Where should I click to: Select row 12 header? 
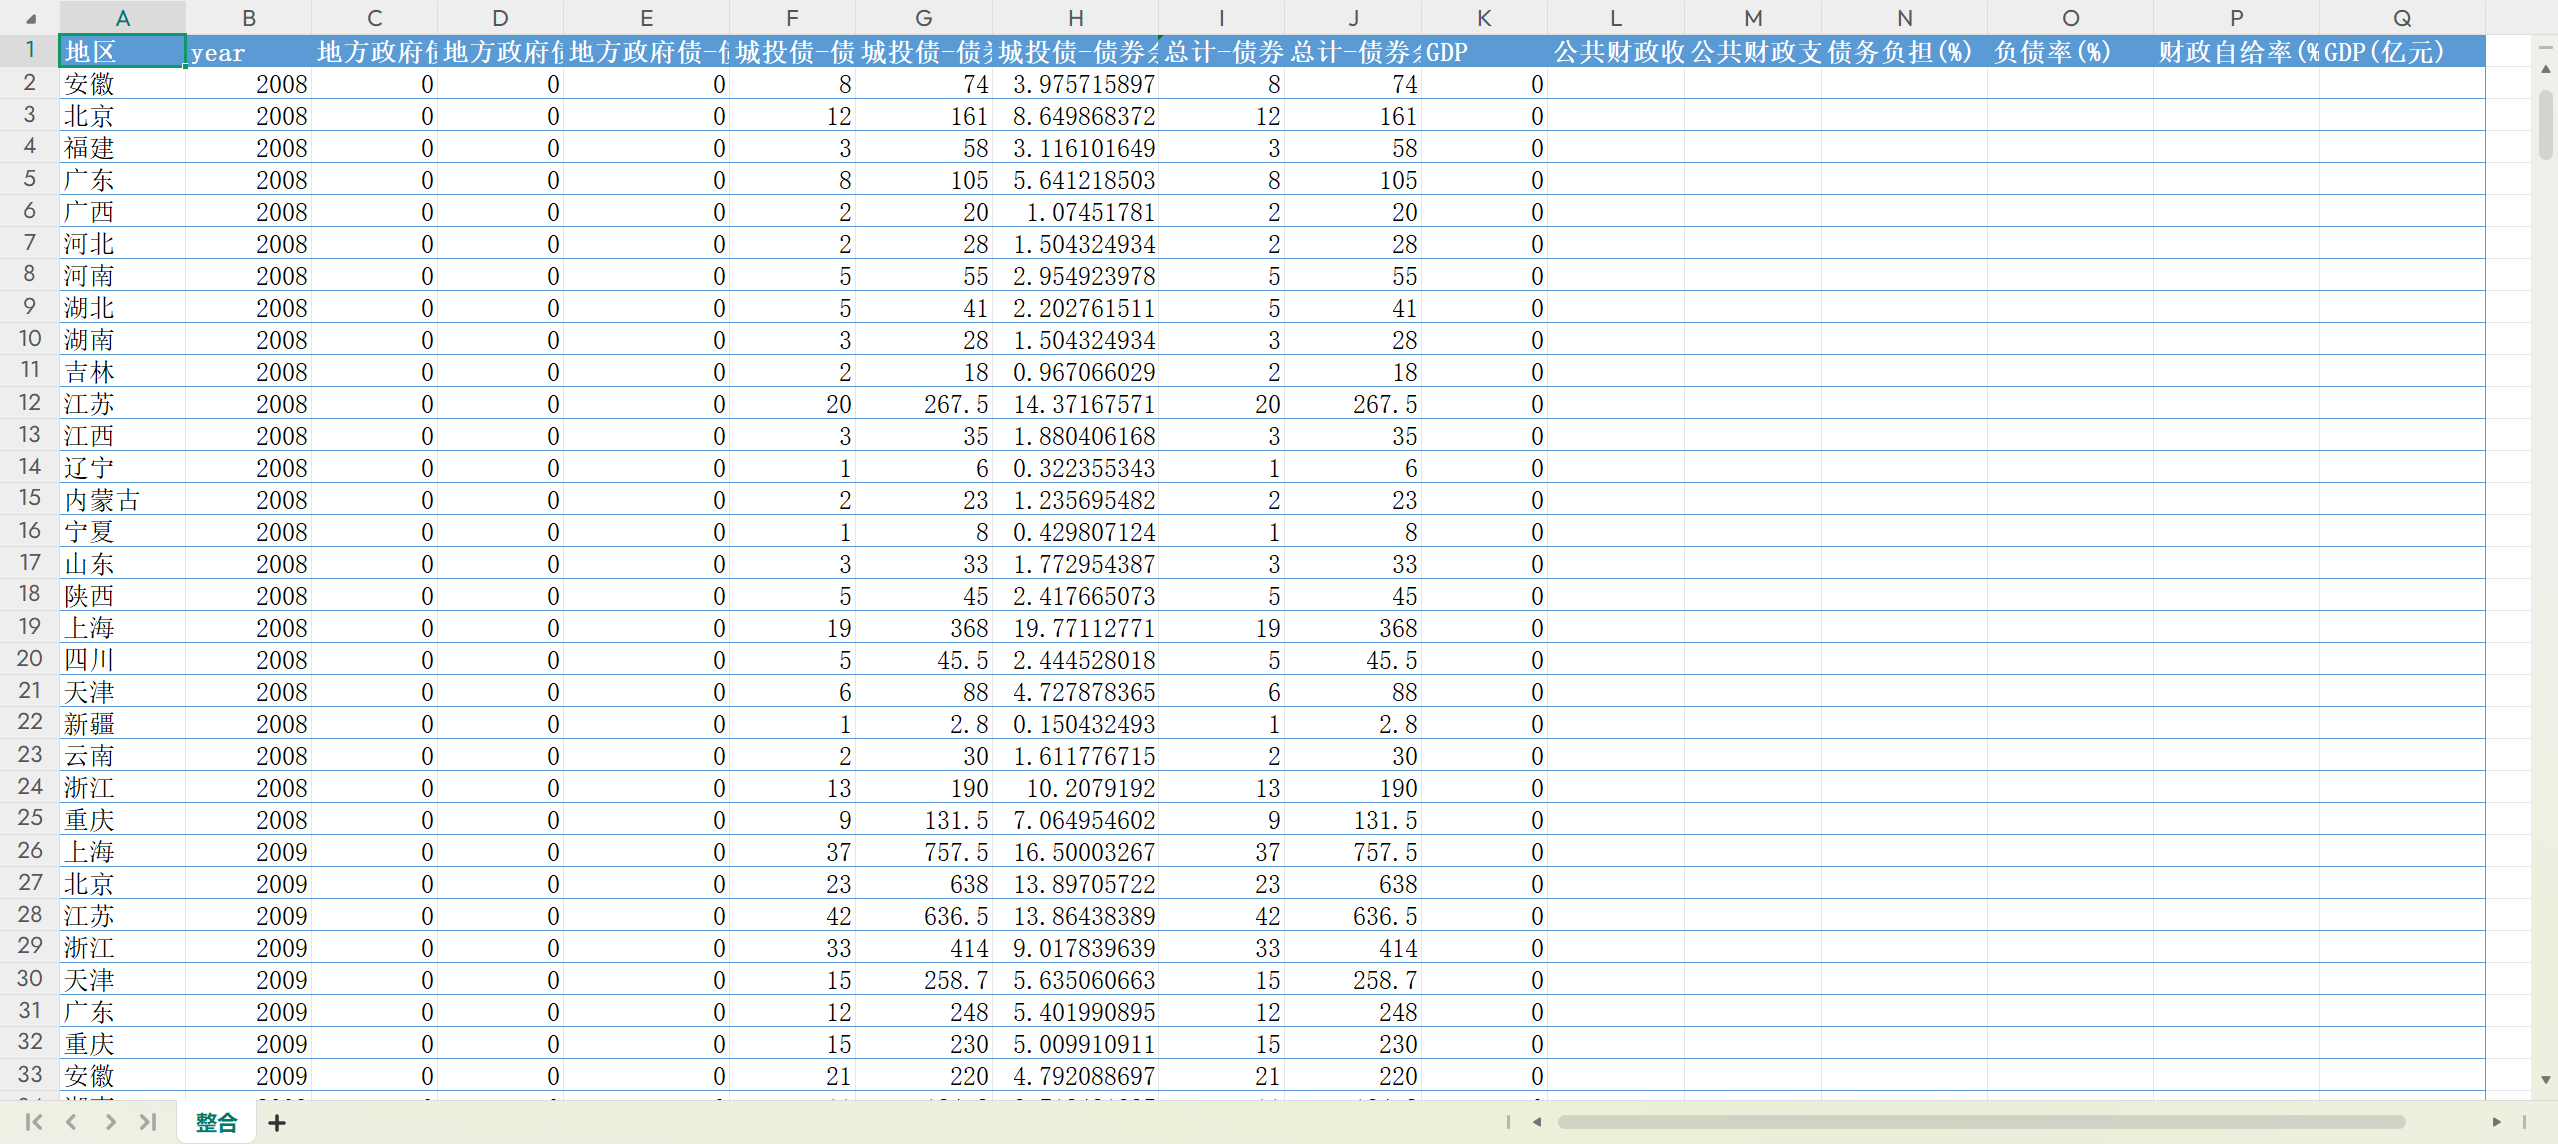tap(29, 403)
